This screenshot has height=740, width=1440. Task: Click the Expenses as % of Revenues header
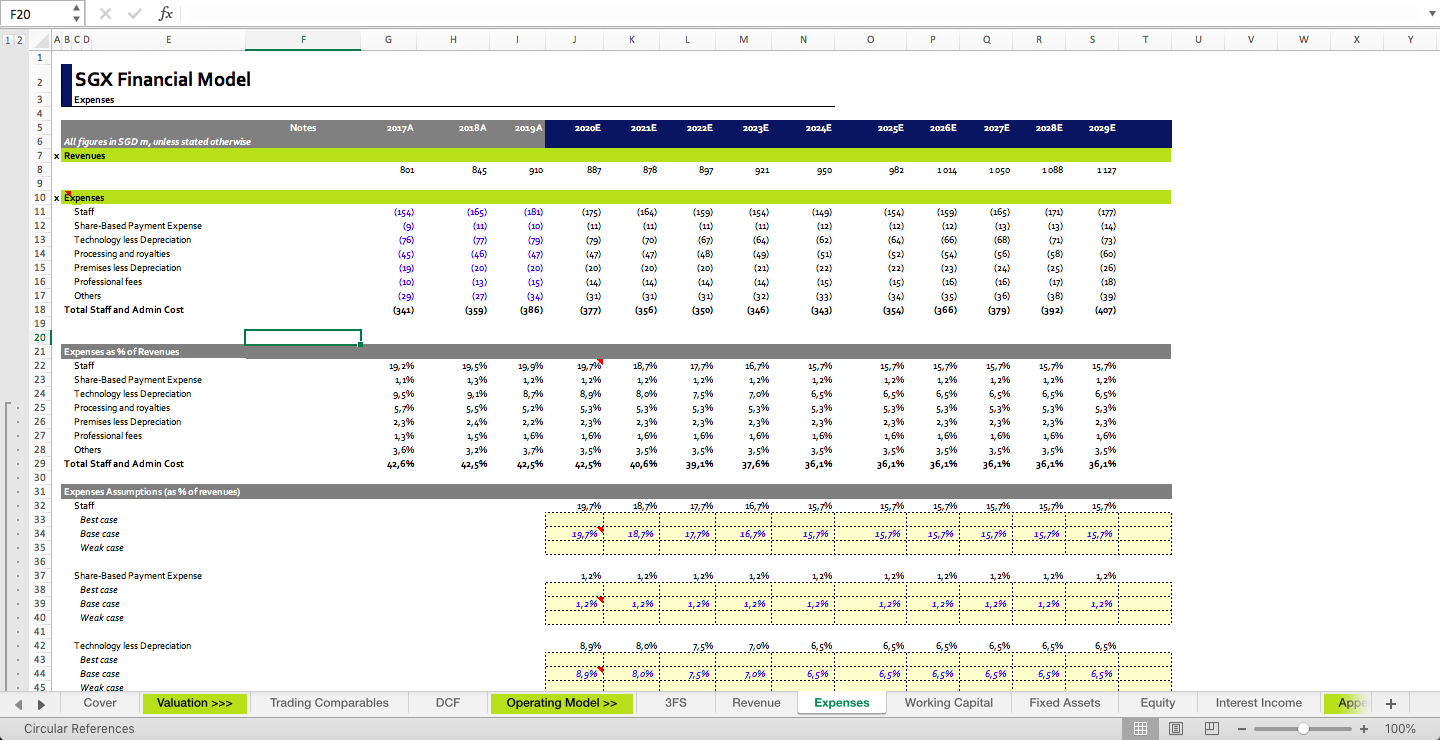coord(122,352)
